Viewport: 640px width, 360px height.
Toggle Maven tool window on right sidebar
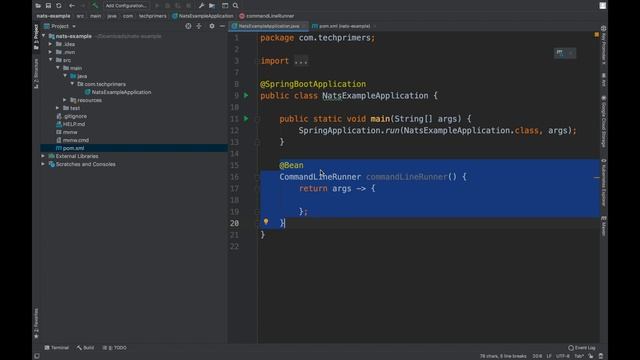click(x=604, y=226)
